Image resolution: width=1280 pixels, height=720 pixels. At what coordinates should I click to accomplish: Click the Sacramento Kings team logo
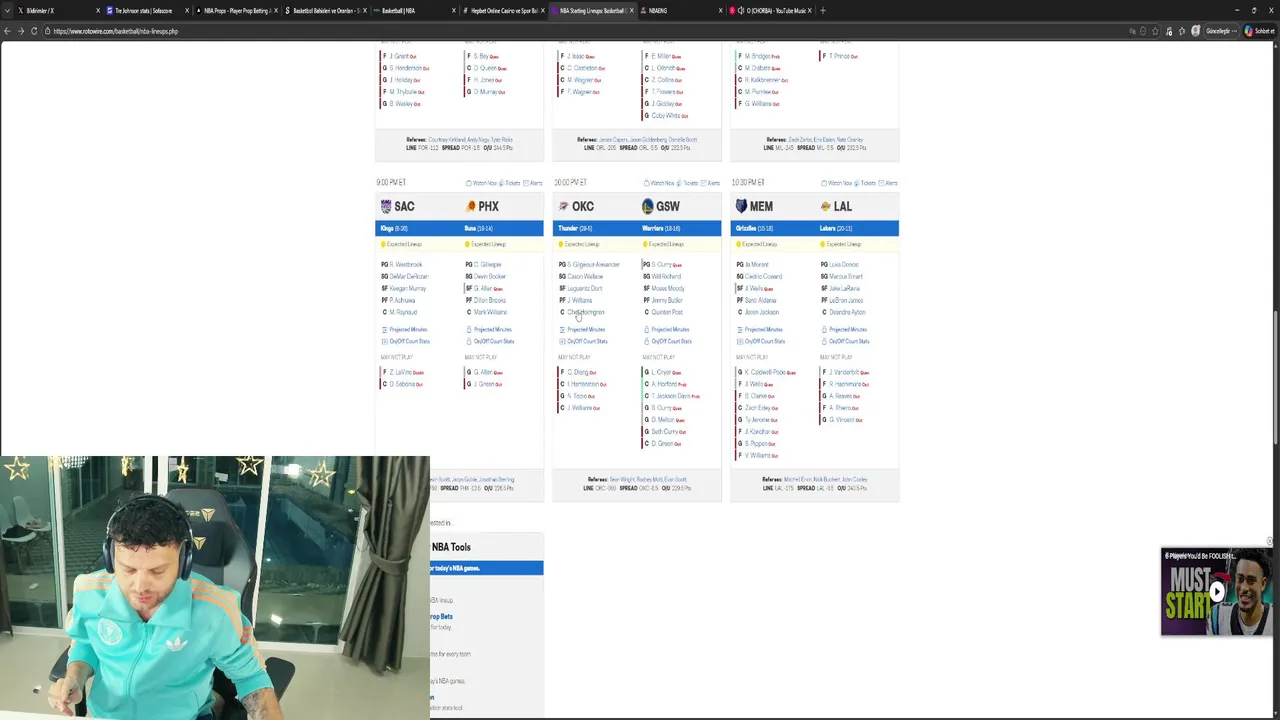click(x=386, y=206)
